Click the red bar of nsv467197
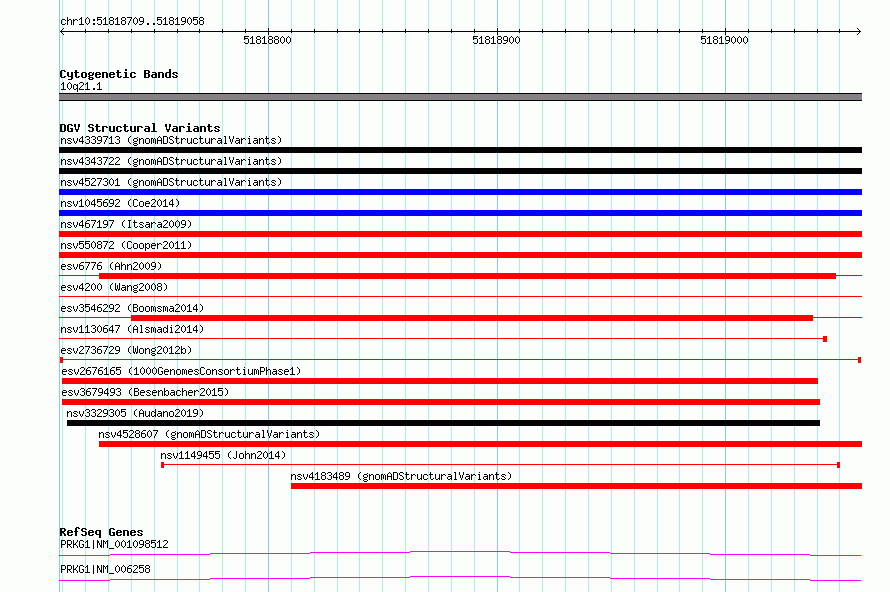The width and height of the screenshot is (890, 592). 460,234
